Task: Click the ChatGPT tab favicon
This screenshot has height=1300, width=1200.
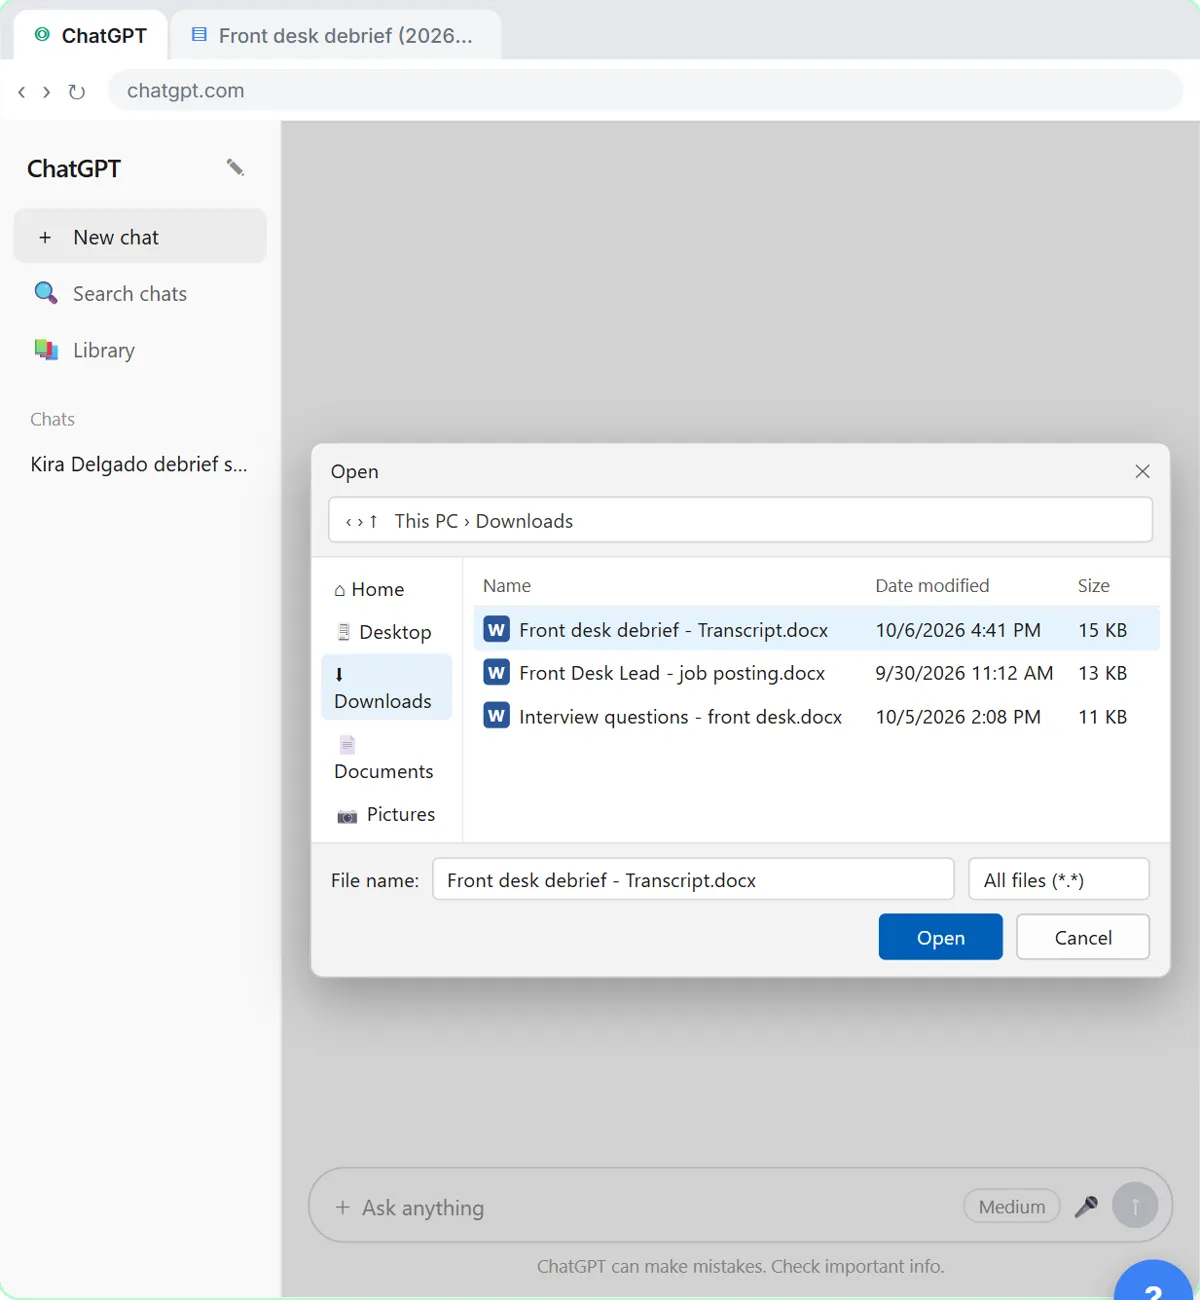Action: (42, 35)
